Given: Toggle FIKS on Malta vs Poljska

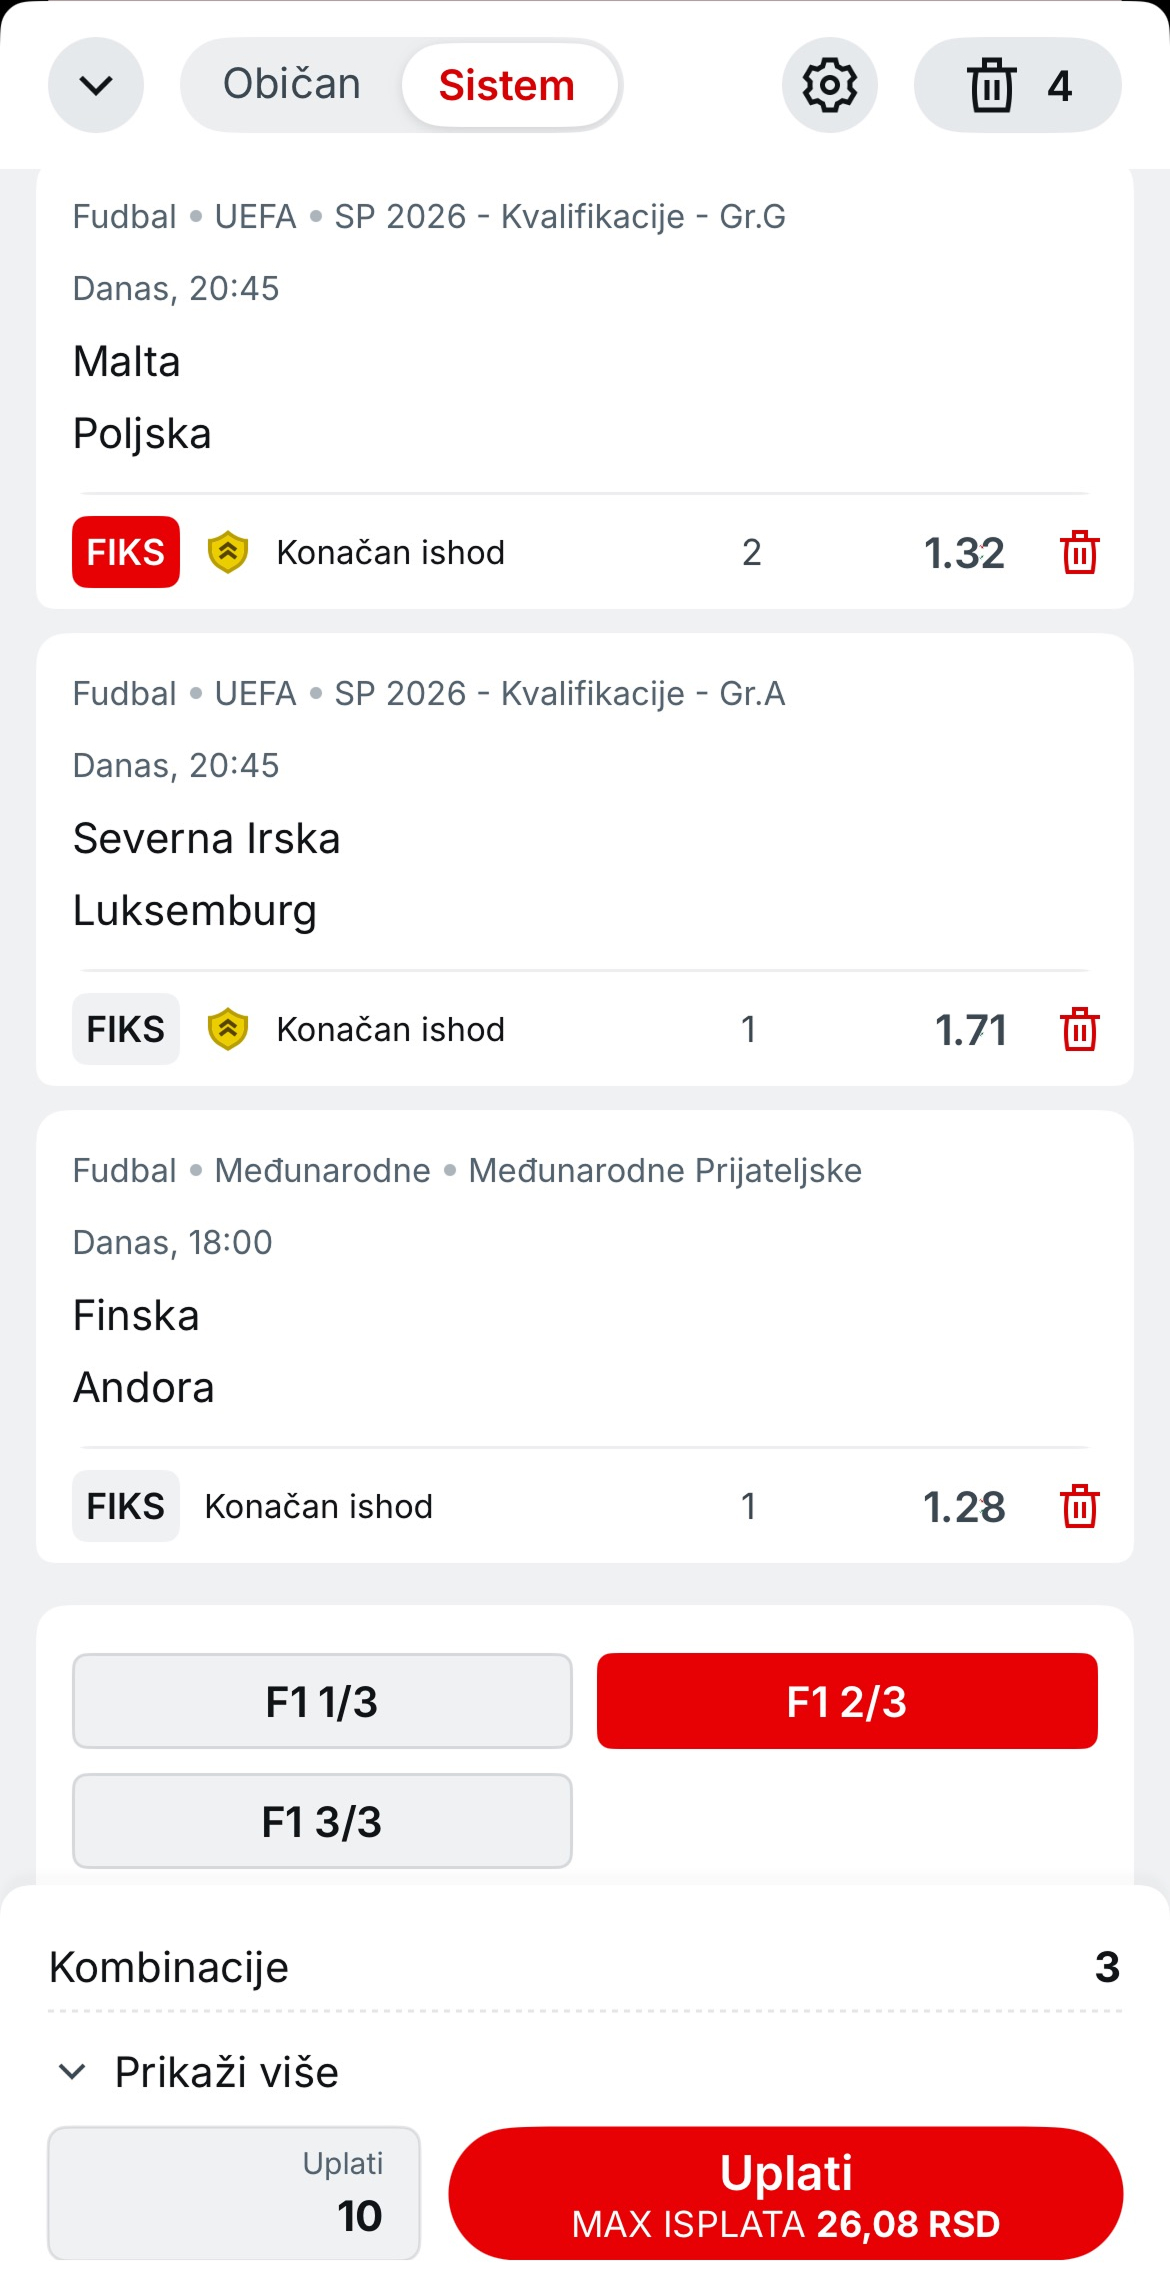Looking at the screenshot, I should (126, 552).
